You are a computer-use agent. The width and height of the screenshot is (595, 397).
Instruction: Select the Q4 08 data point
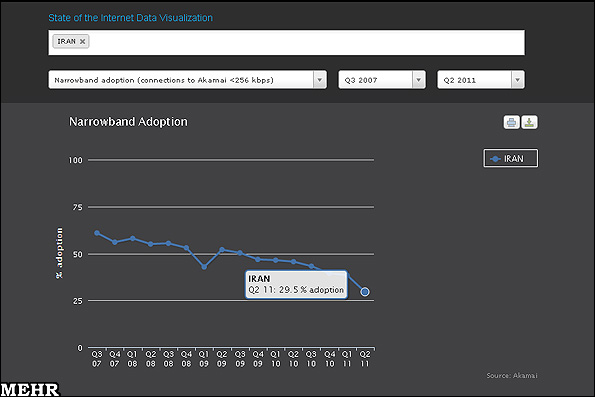pos(186,248)
